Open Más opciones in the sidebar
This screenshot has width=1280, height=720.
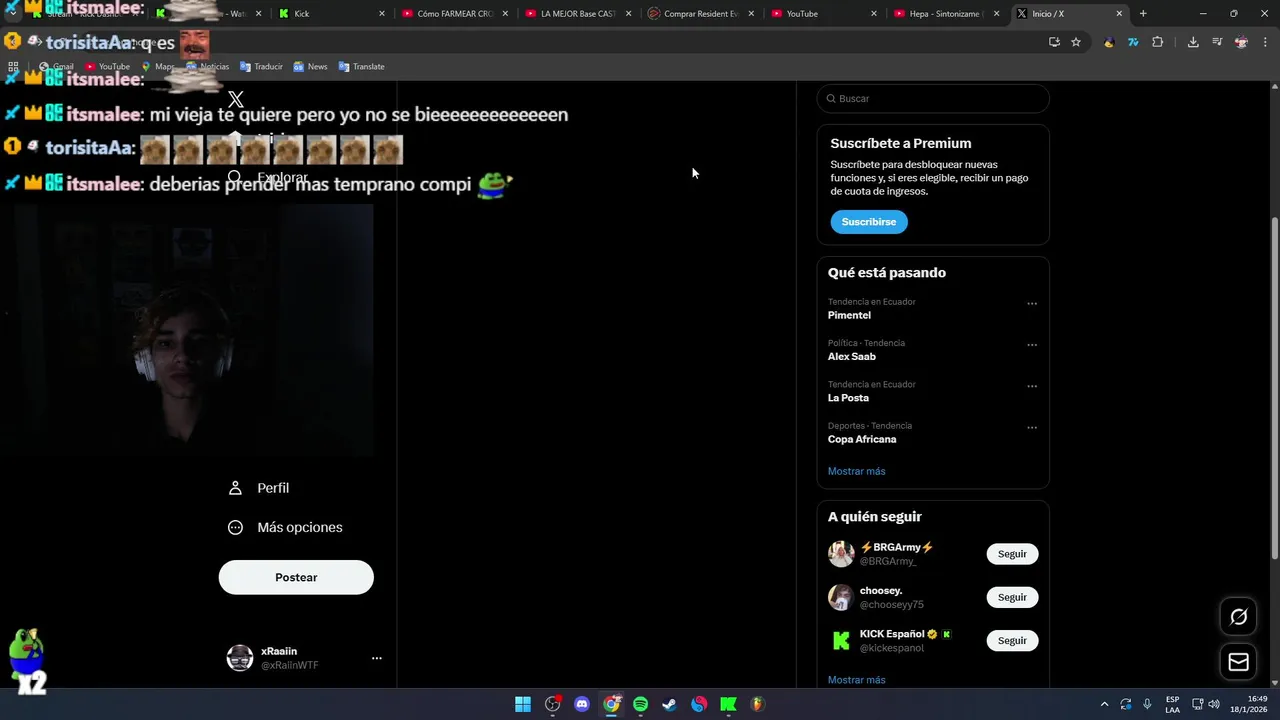[x=285, y=527]
